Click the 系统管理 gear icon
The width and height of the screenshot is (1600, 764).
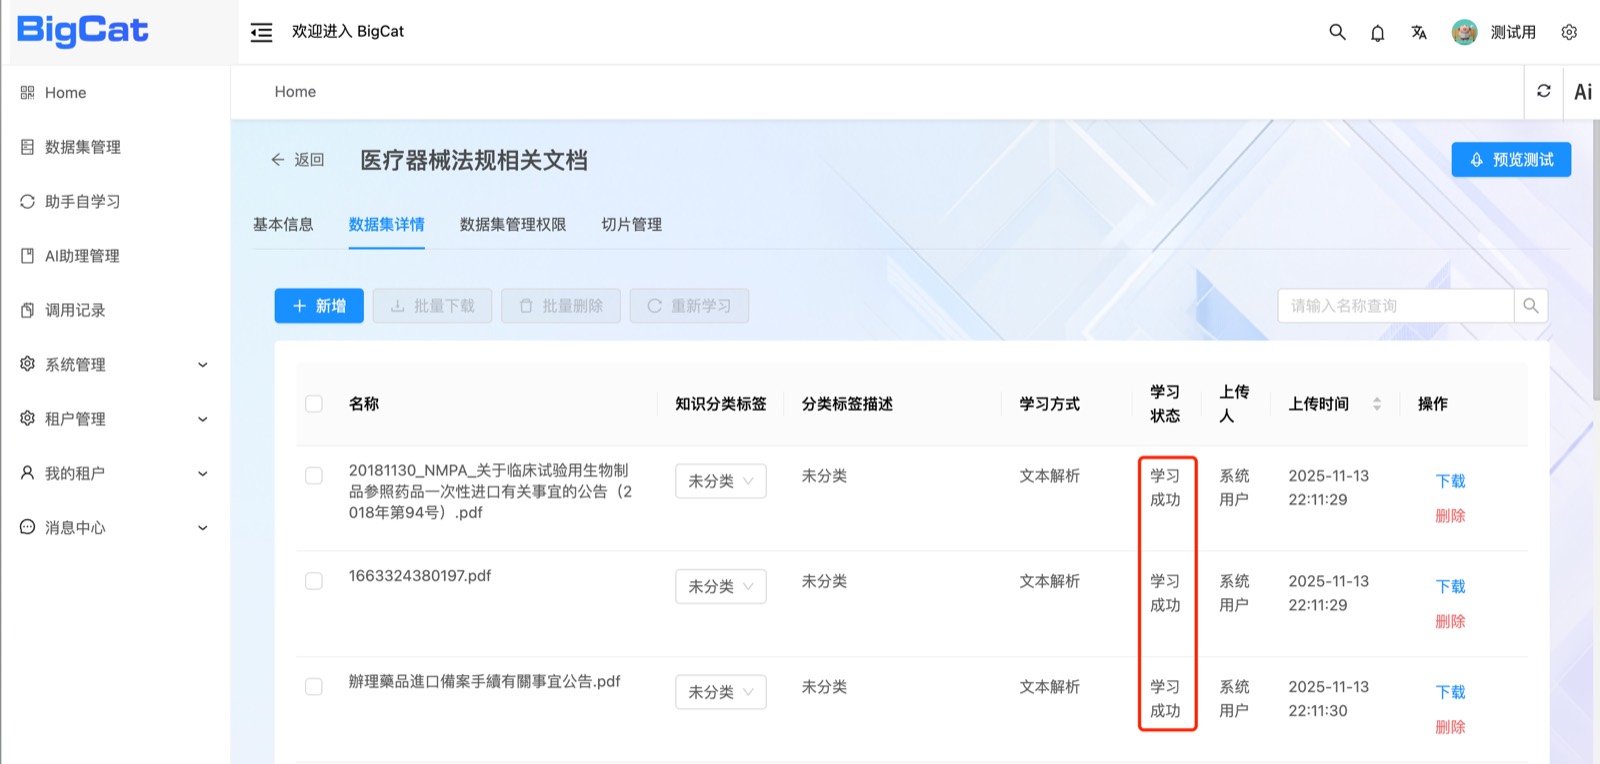[27, 364]
